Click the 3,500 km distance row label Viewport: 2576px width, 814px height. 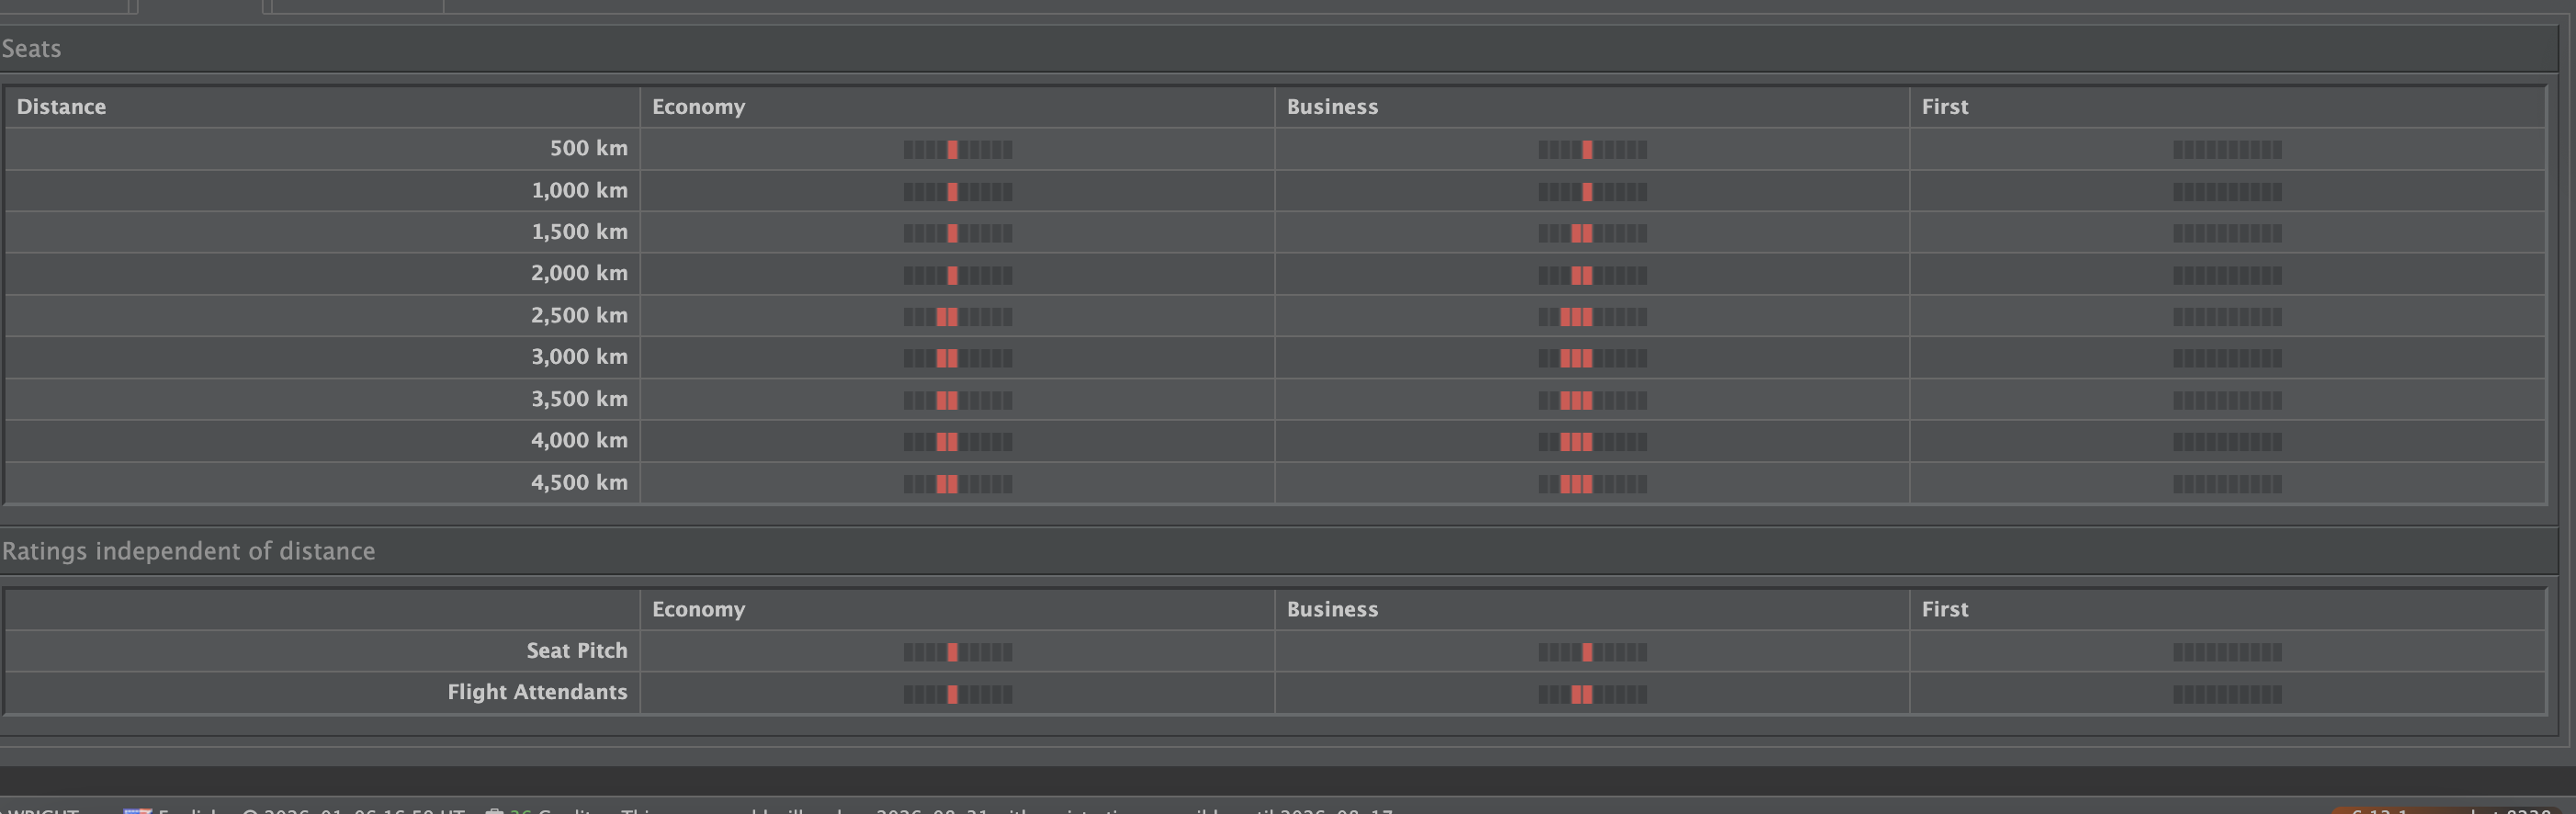click(x=579, y=399)
